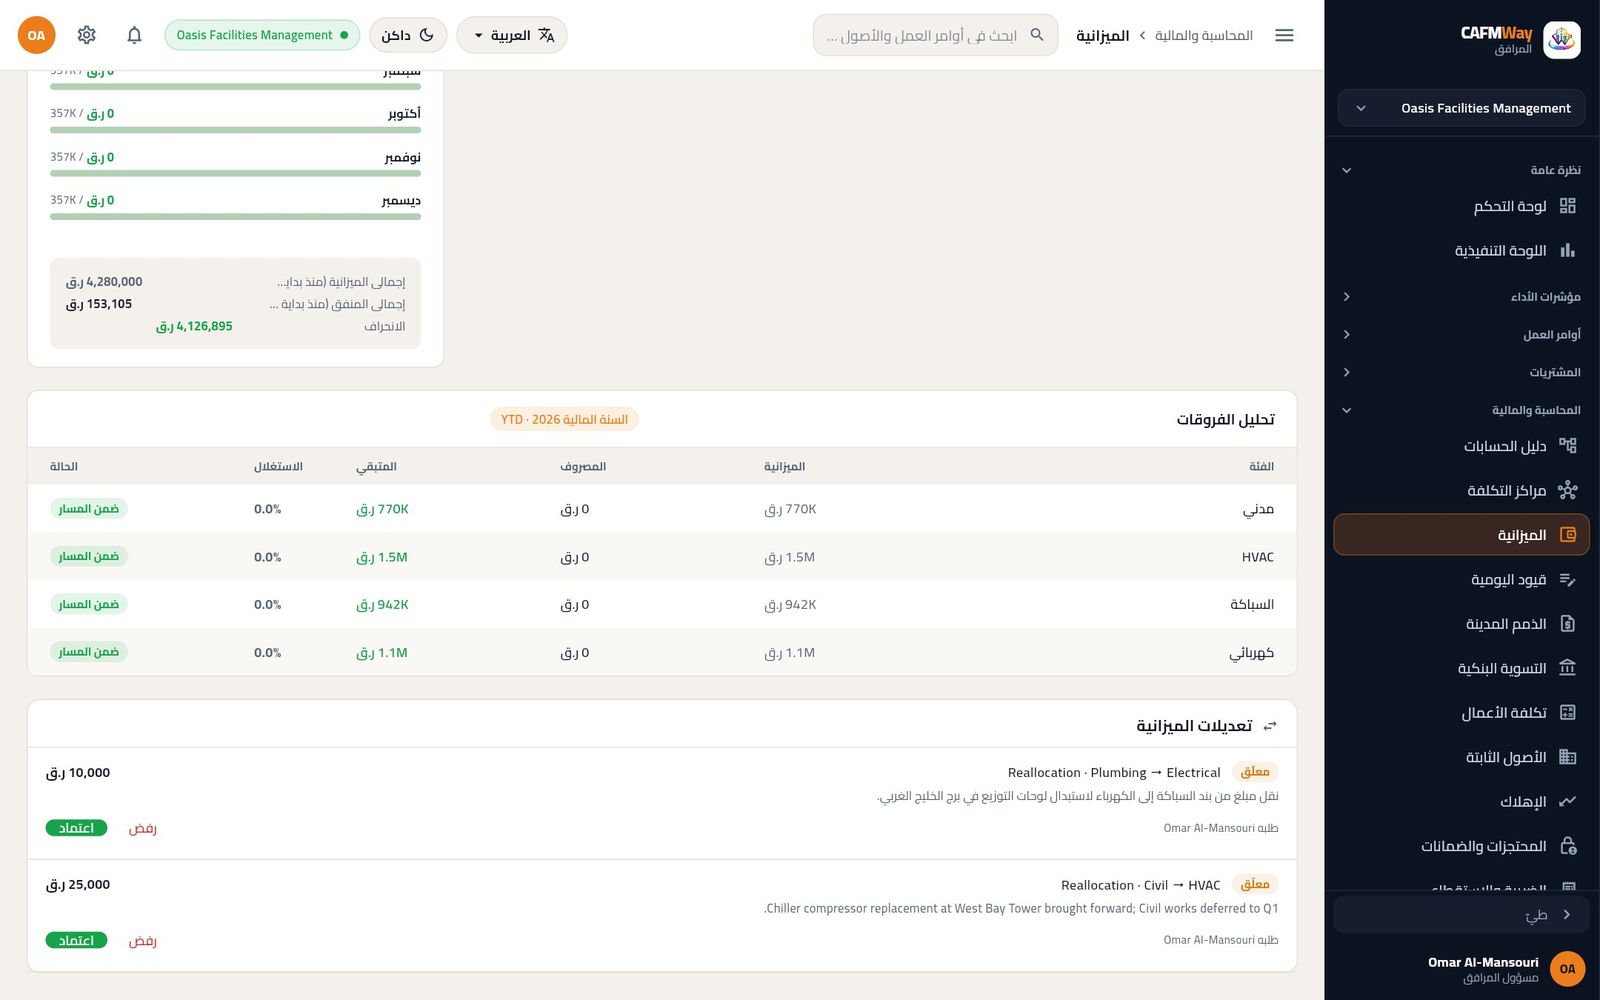Expand the أوامر العمل section
This screenshot has height=1000, width=1600.
coord(1461,334)
